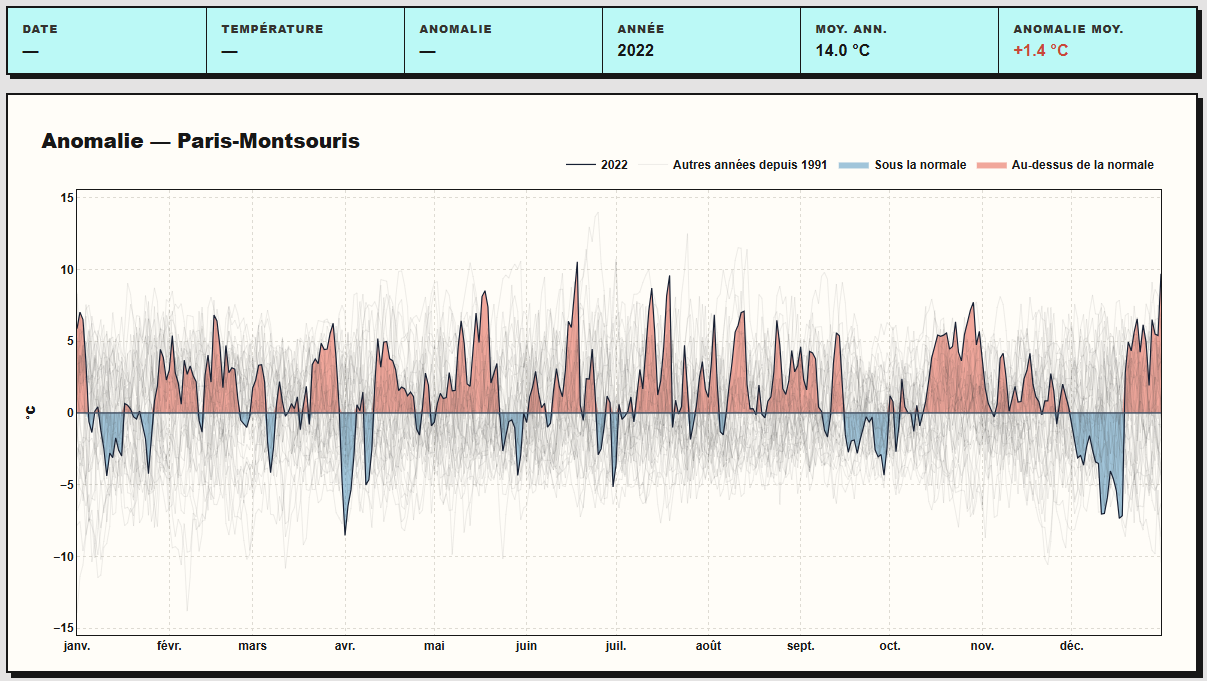
Task: Click the 'juil.' x-axis label
Action: (616, 646)
